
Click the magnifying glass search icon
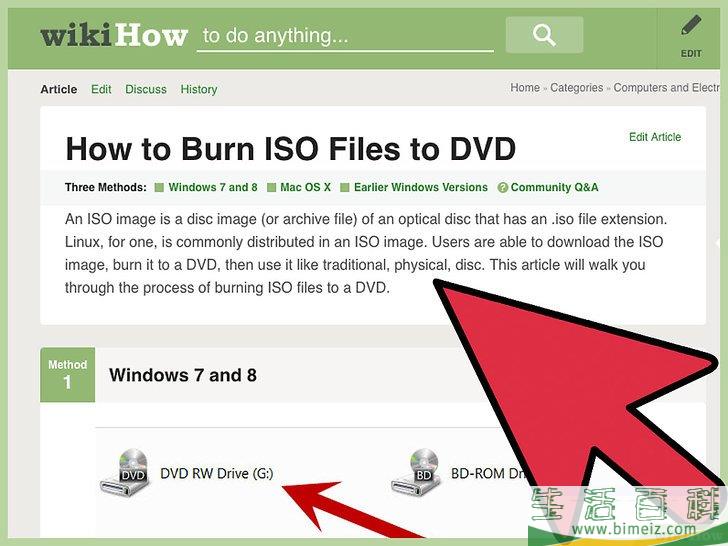pos(544,35)
